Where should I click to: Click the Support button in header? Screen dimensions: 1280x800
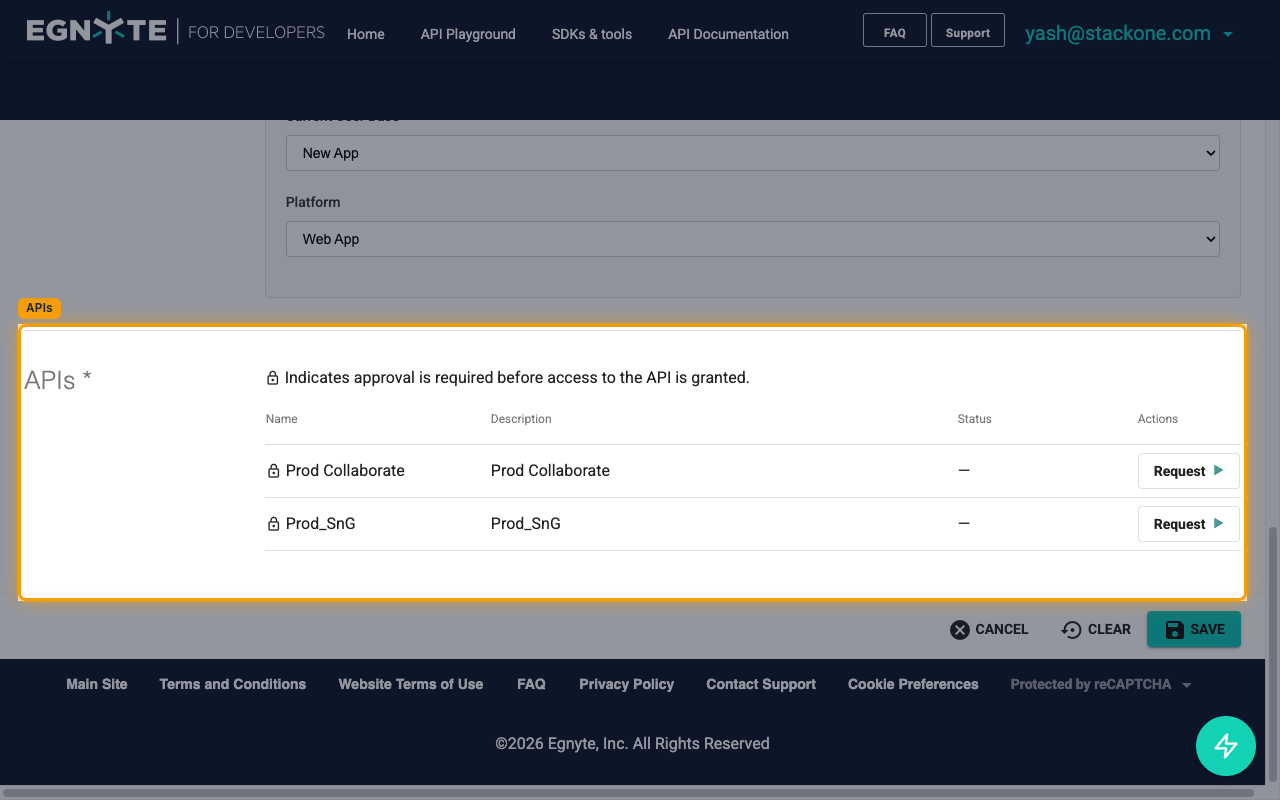pyautogui.click(x=968, y=30)
